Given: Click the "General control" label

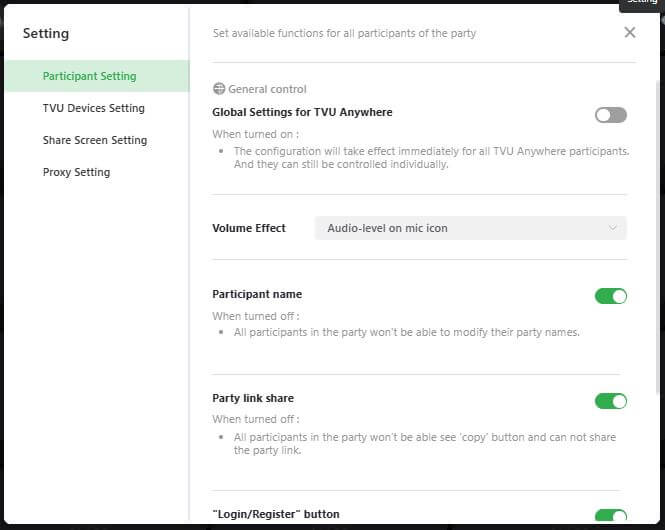Looking at the screenshot, I should (267, 89).
